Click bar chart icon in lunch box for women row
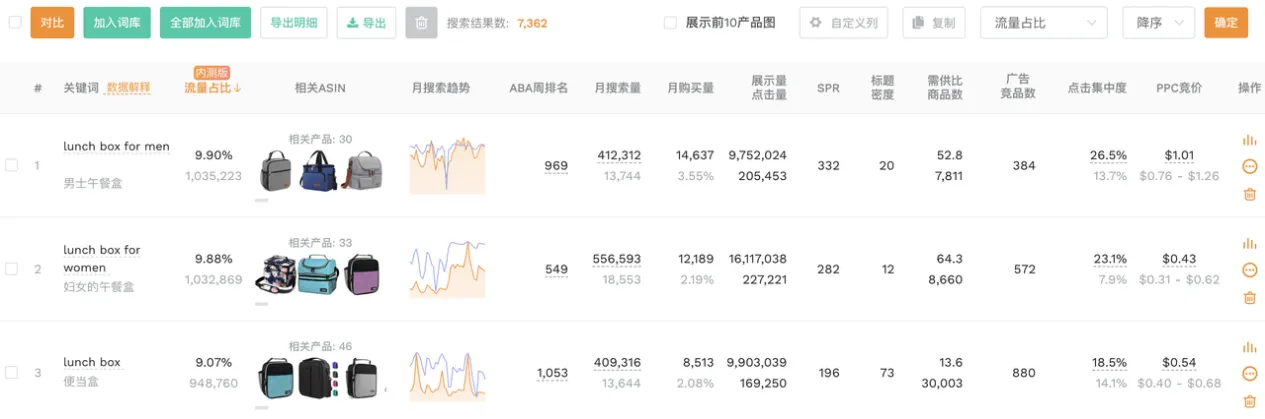Viewport: 1265px width, 419px height. point(1249,243)
